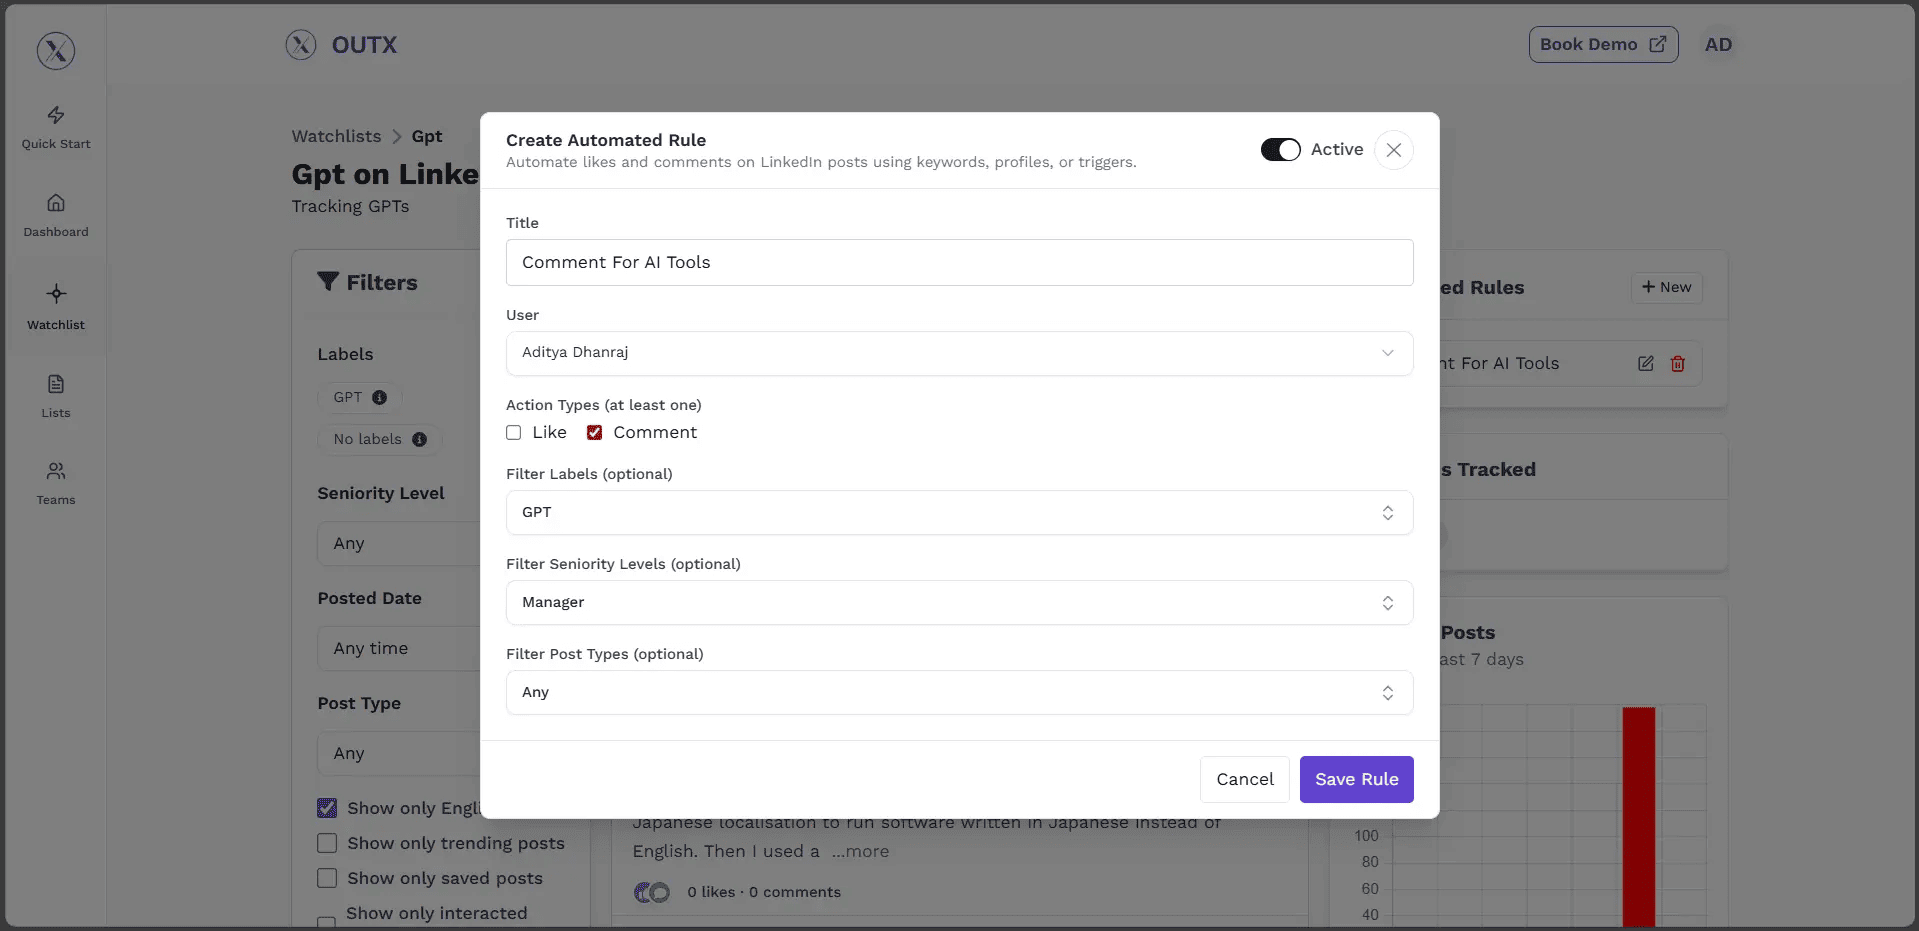This screenshot has height=931, width=1919.
Task: Click the Book Demo button
Action: [1601, 44]
